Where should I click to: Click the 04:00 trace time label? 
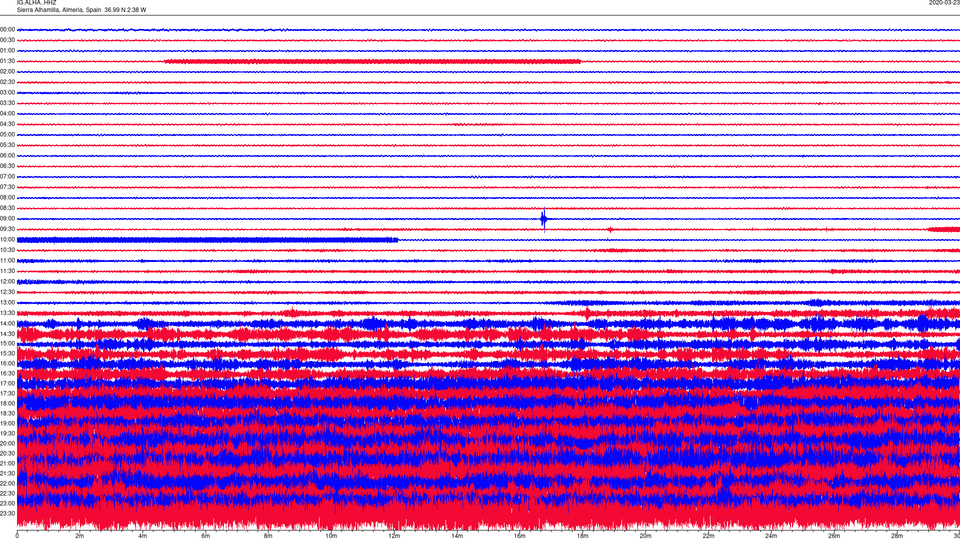tap(7, 113)
